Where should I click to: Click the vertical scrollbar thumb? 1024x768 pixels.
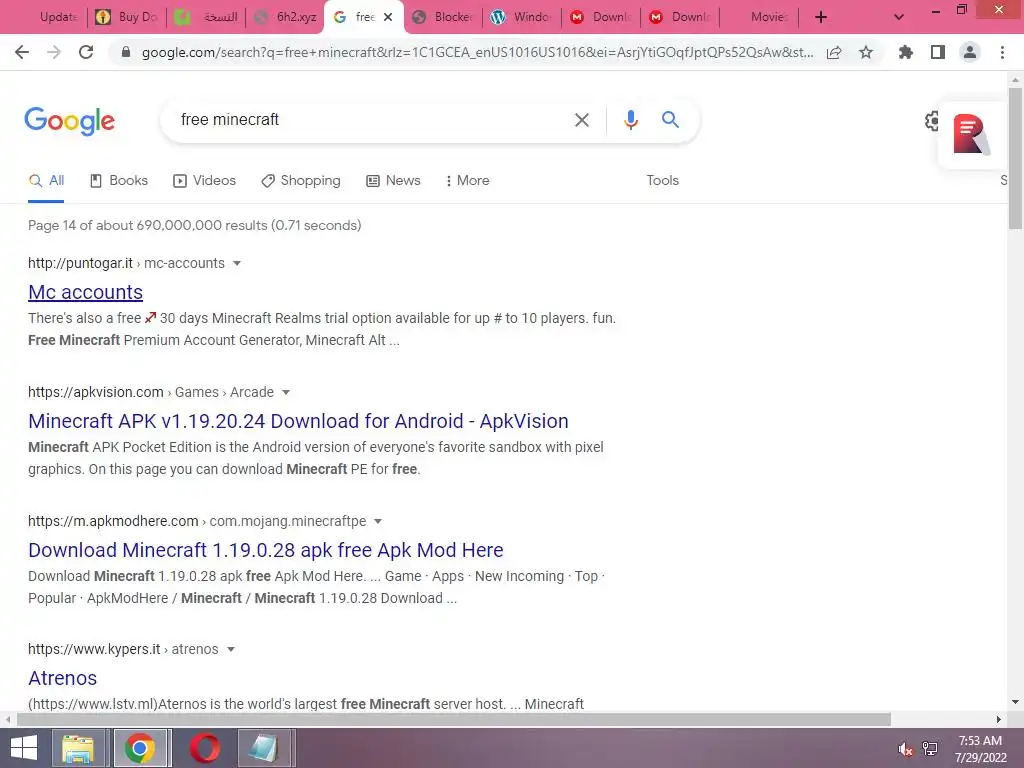(1015, 158)
